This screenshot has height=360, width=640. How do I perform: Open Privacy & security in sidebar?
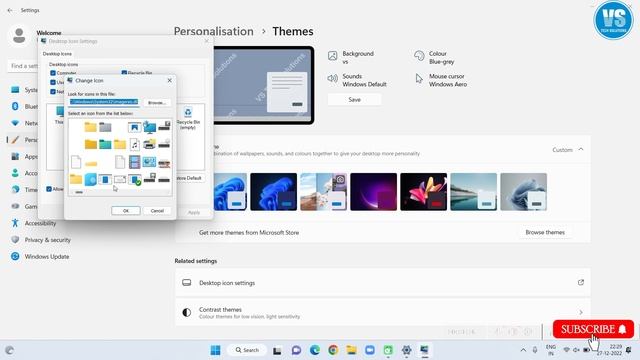[x=41, y=240]
